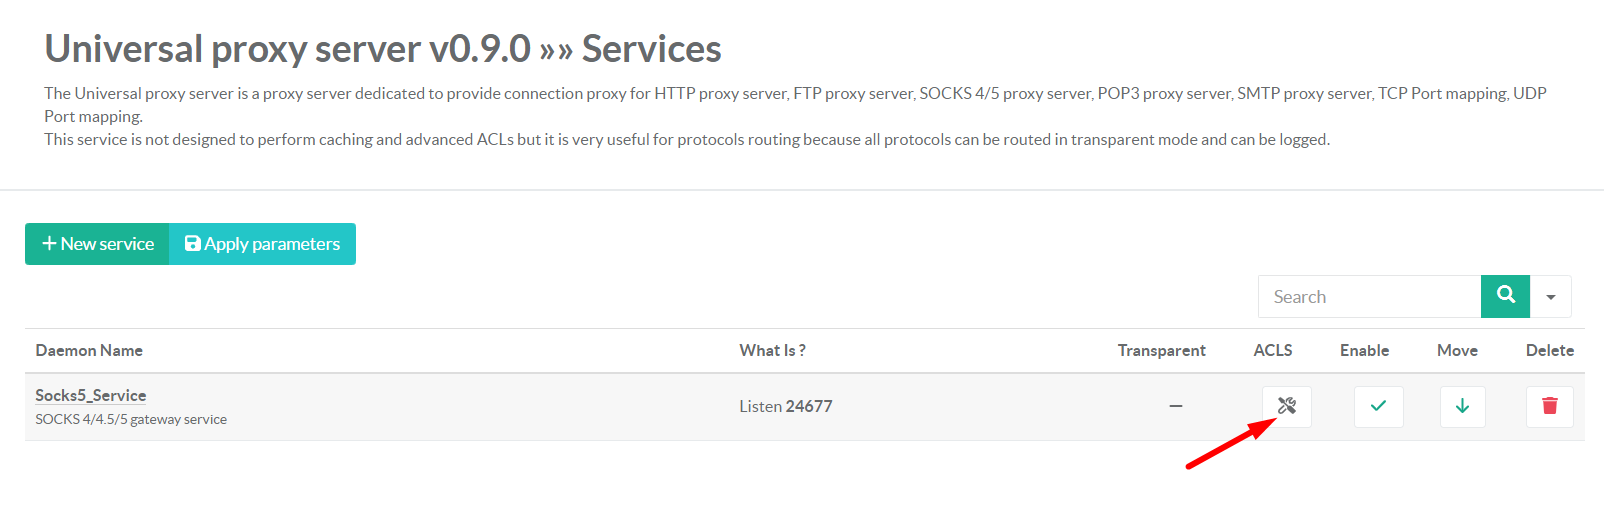
Task: Move Socks5_Service down with the arrow icon
Action: click(1462, 406)
